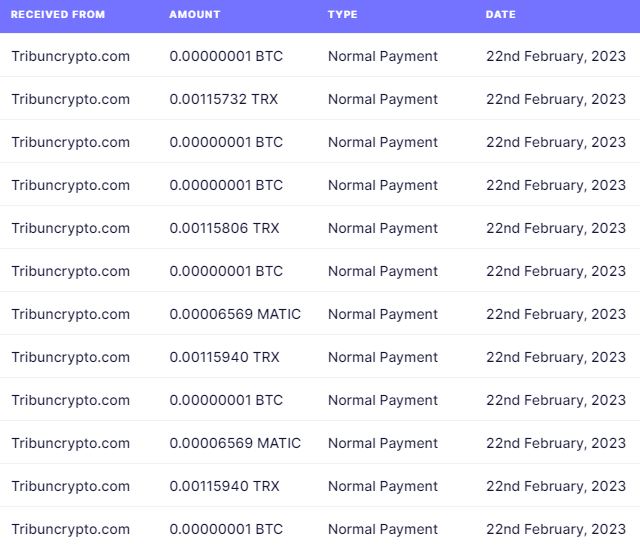Open Tribuncrypto.com link in first row
The height and width of the screenshot is (547, 640).
pyautogui.click(x=71, y=56)
